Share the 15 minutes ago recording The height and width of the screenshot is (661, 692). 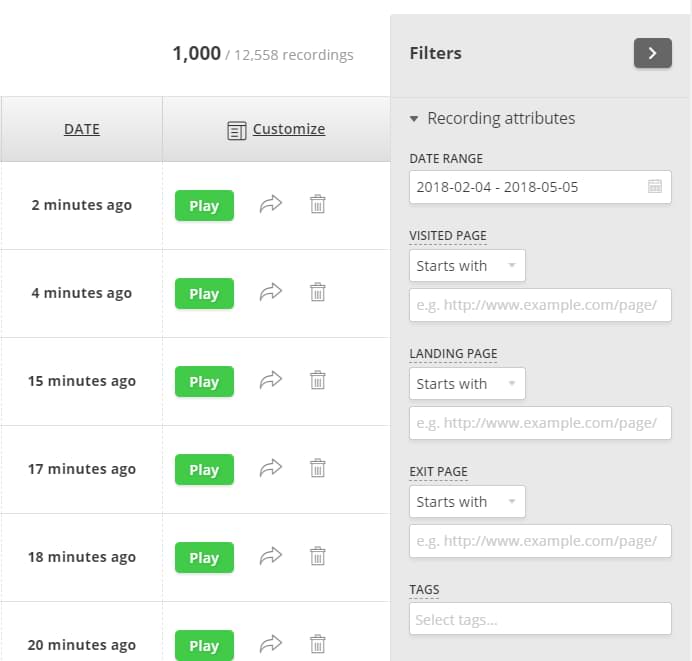pos(271,380)
